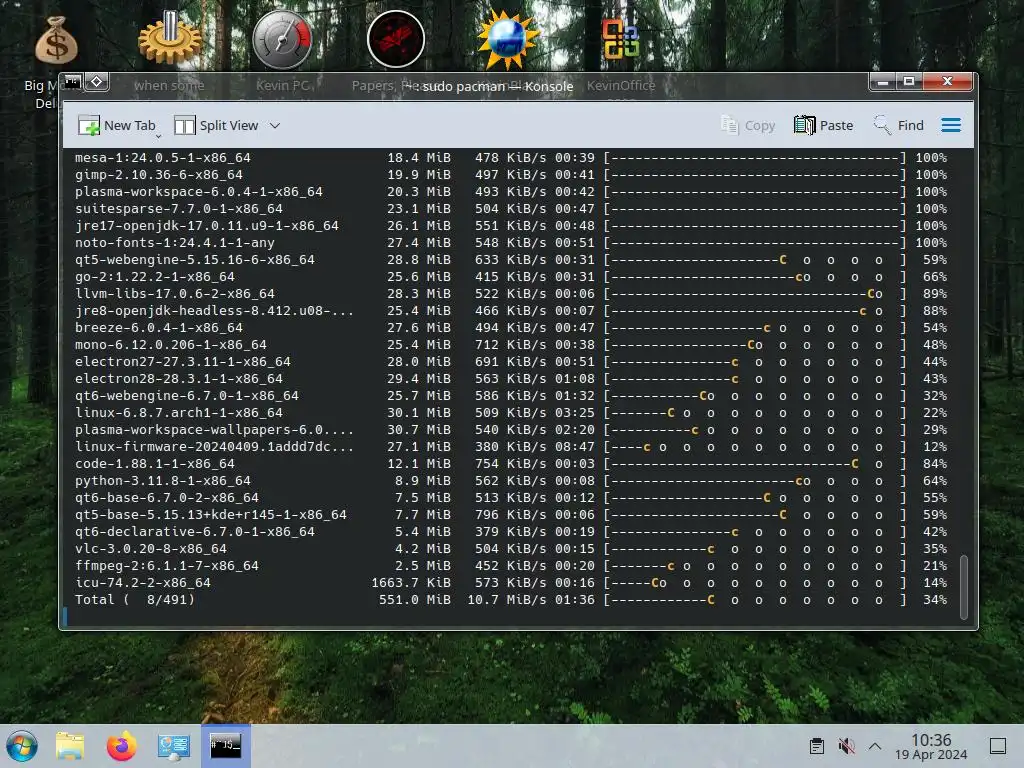Click the electron28-28.3.1-1 package name
Screen dimensions: 1024x768
(x=179, y=378)
